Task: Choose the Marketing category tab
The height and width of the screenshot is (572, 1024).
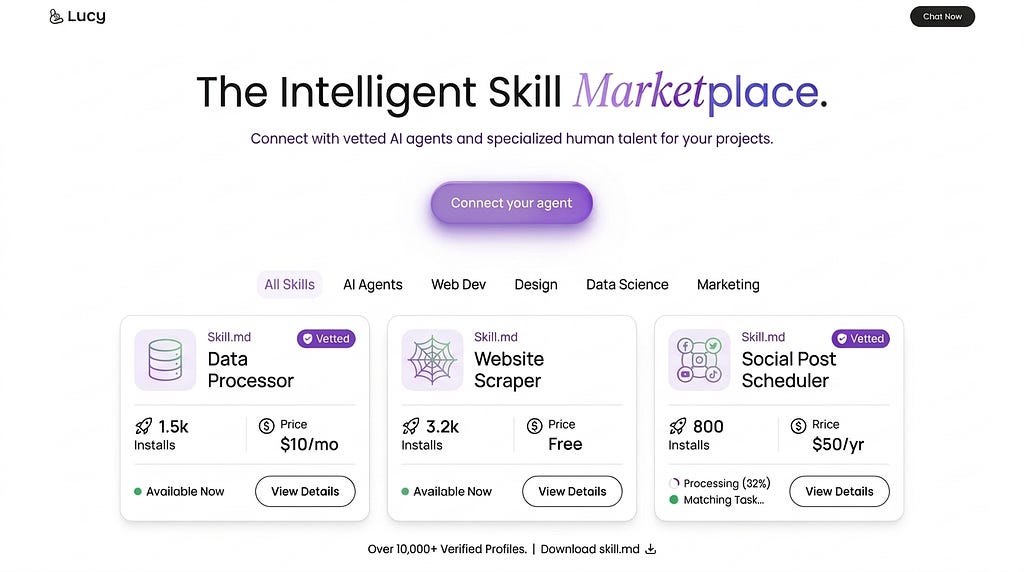Action: tap(728, 285)
